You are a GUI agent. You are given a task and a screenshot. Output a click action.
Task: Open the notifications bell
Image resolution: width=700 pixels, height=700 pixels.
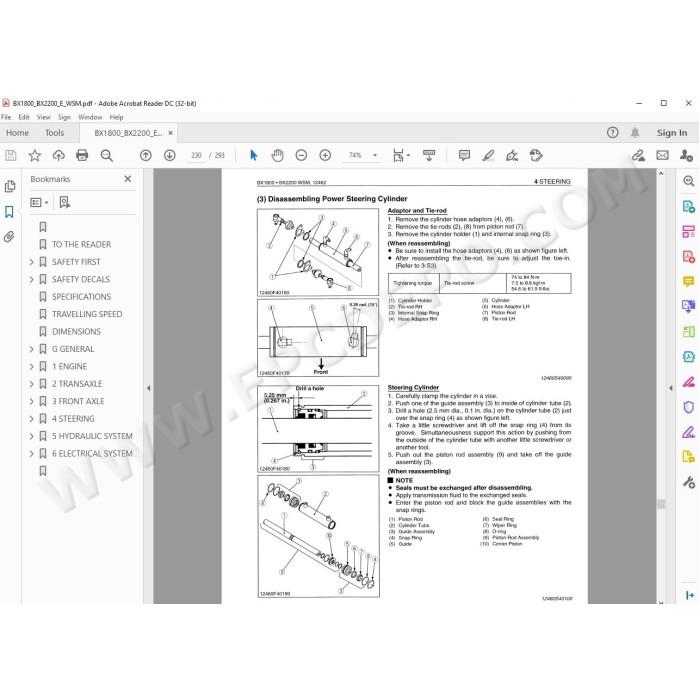[635, 133]
